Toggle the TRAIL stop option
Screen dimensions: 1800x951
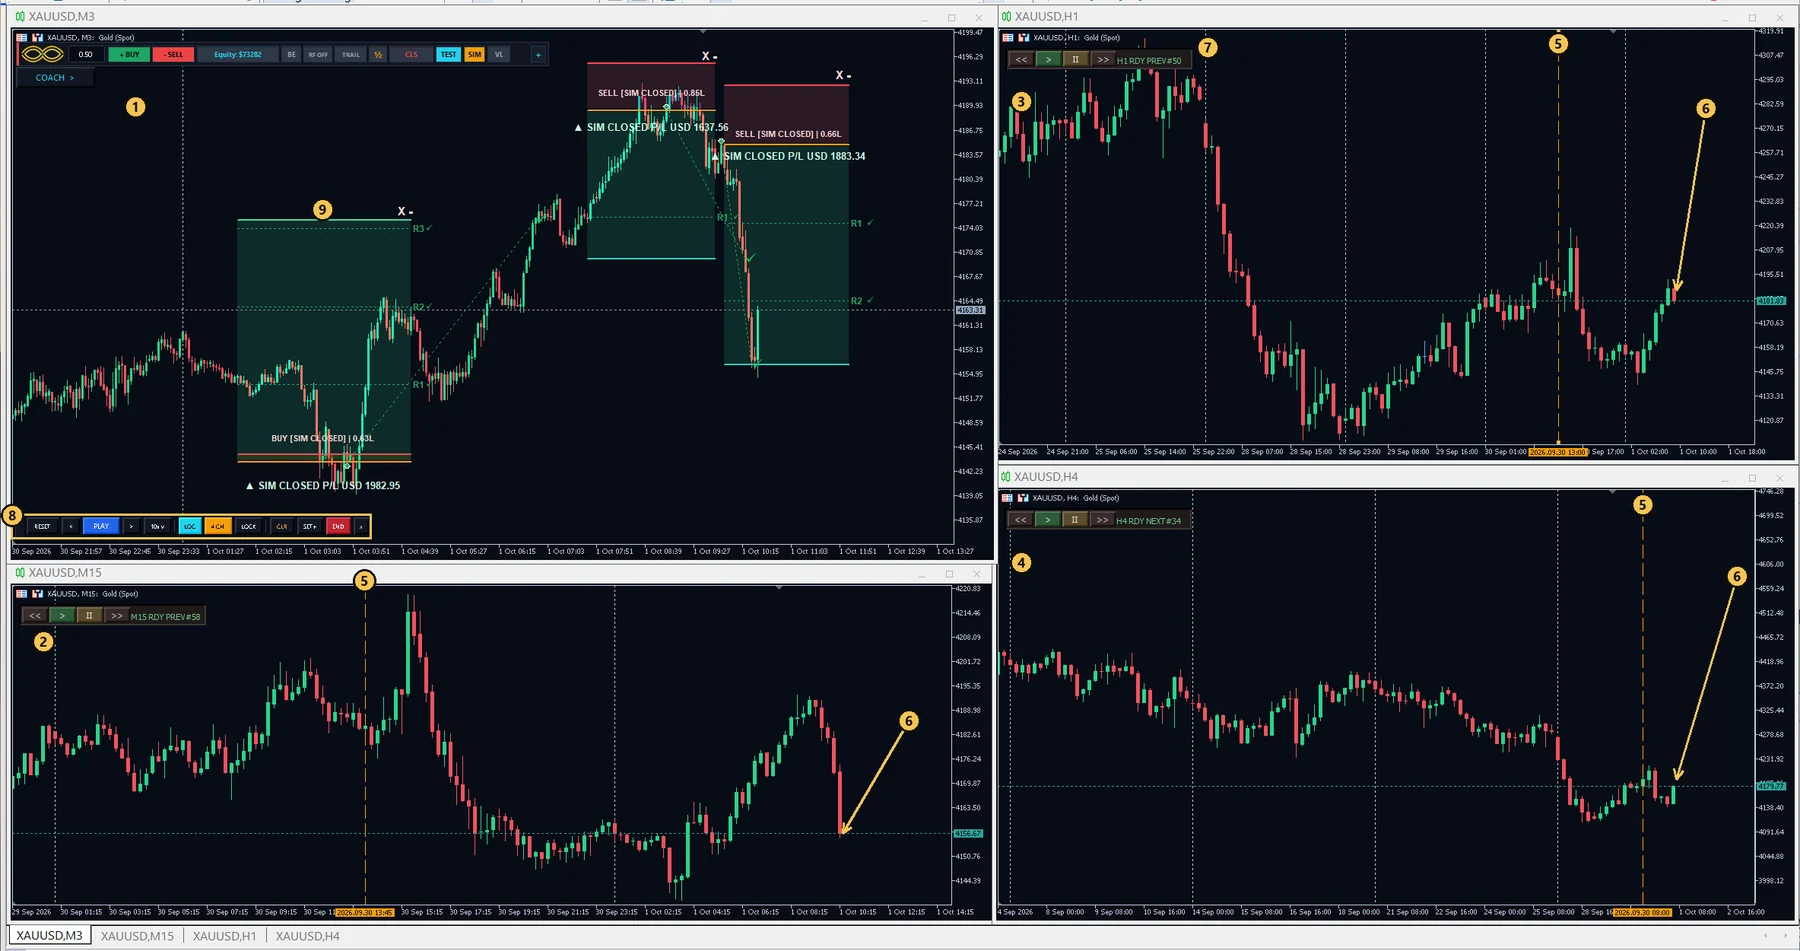click(x=351, y=54)
